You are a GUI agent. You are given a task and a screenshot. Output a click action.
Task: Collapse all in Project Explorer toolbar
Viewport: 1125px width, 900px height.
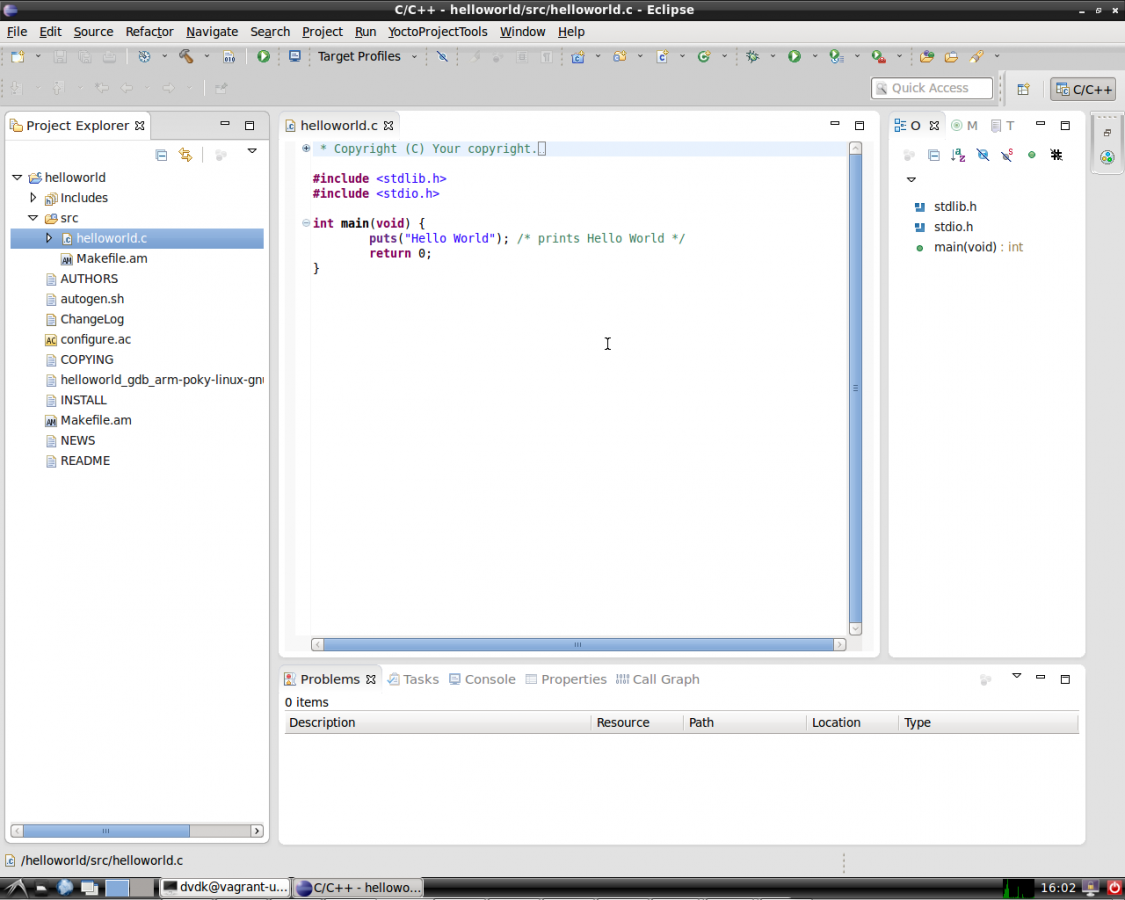coord(161,155)
